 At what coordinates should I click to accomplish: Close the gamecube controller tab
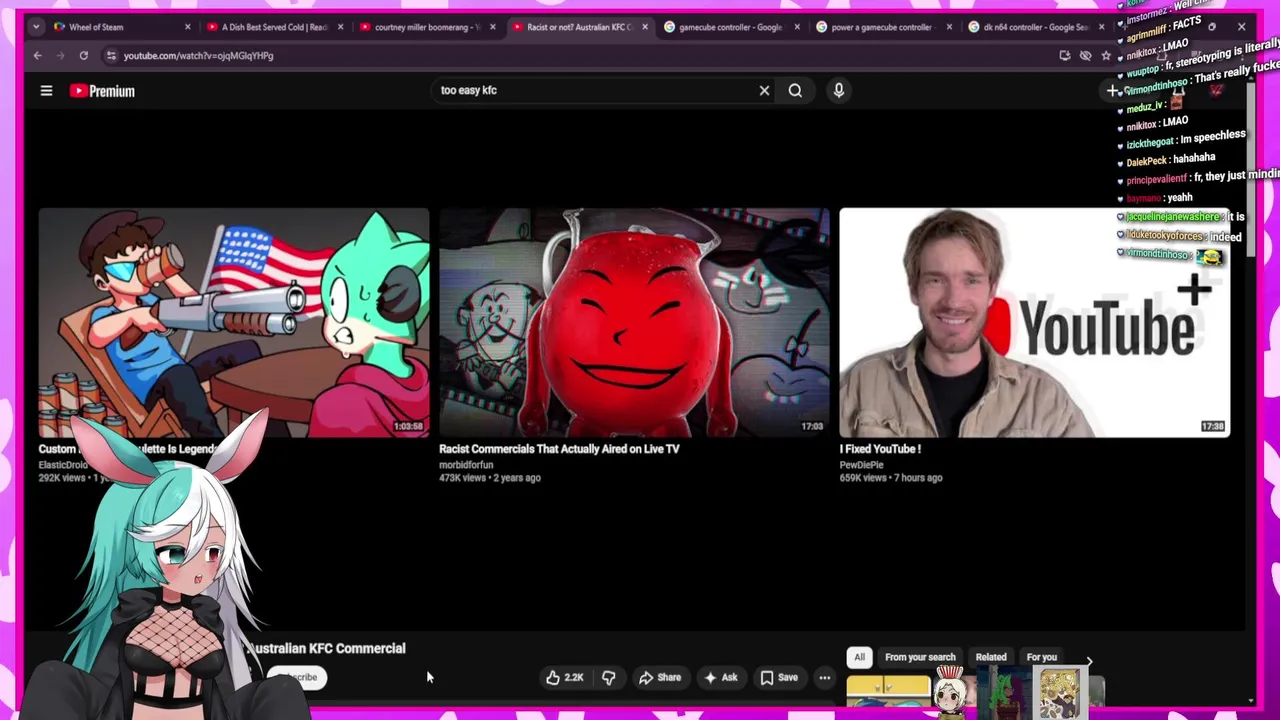click(x=797, y=27)
